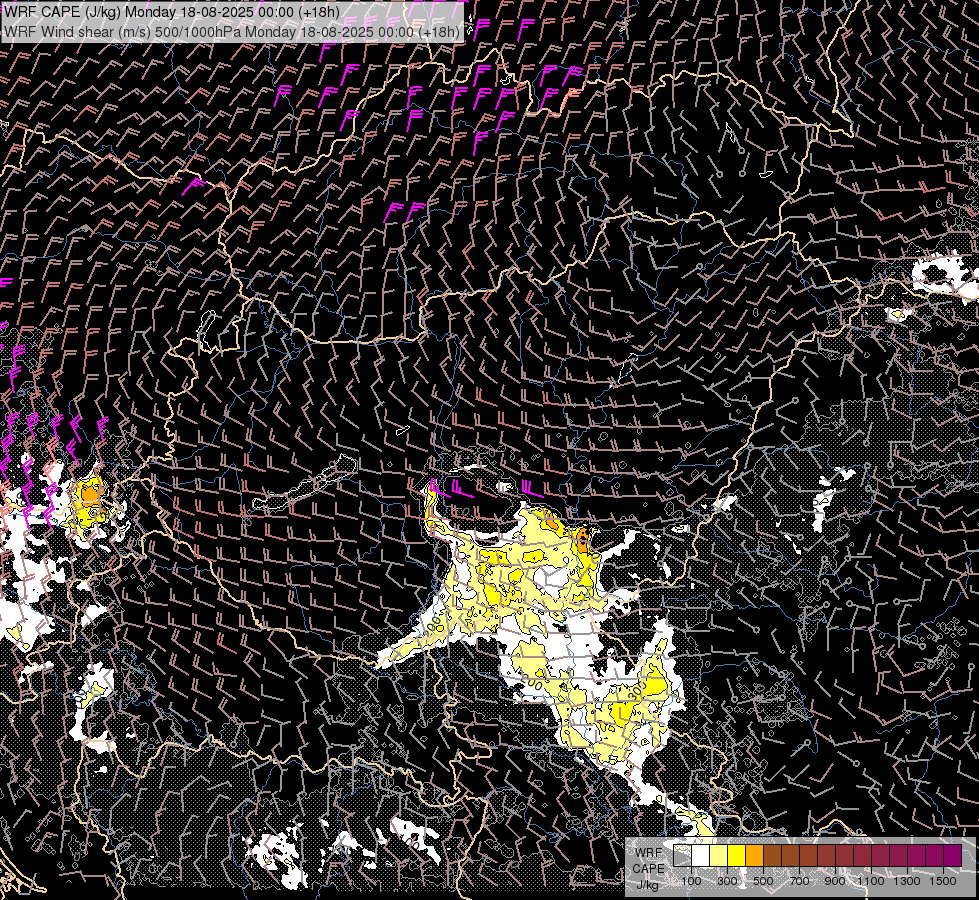The width and height of the screenshot is (979, 900).
Task: Click the J/kg unit label in the legend
Action: point(648,885)
